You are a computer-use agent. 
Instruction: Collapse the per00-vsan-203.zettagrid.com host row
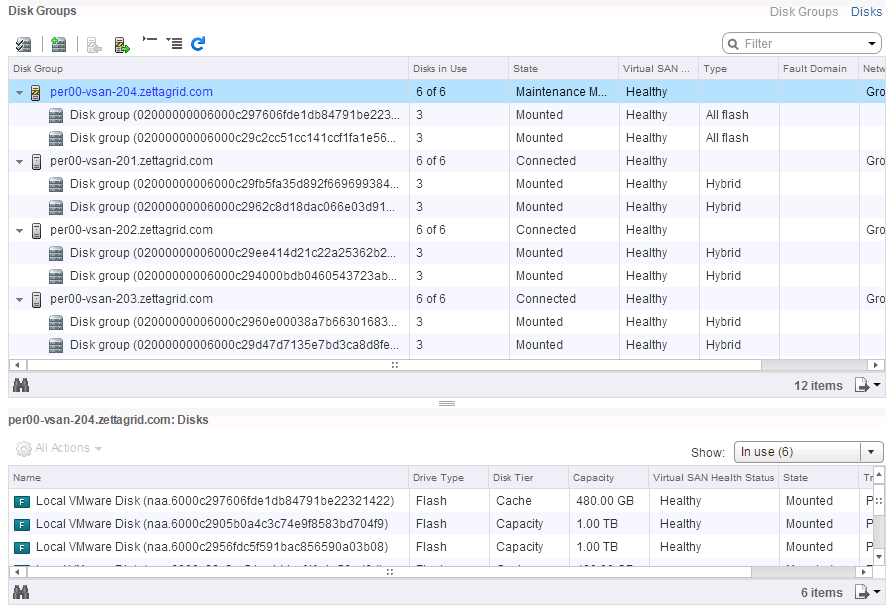[x=19, y=300]
